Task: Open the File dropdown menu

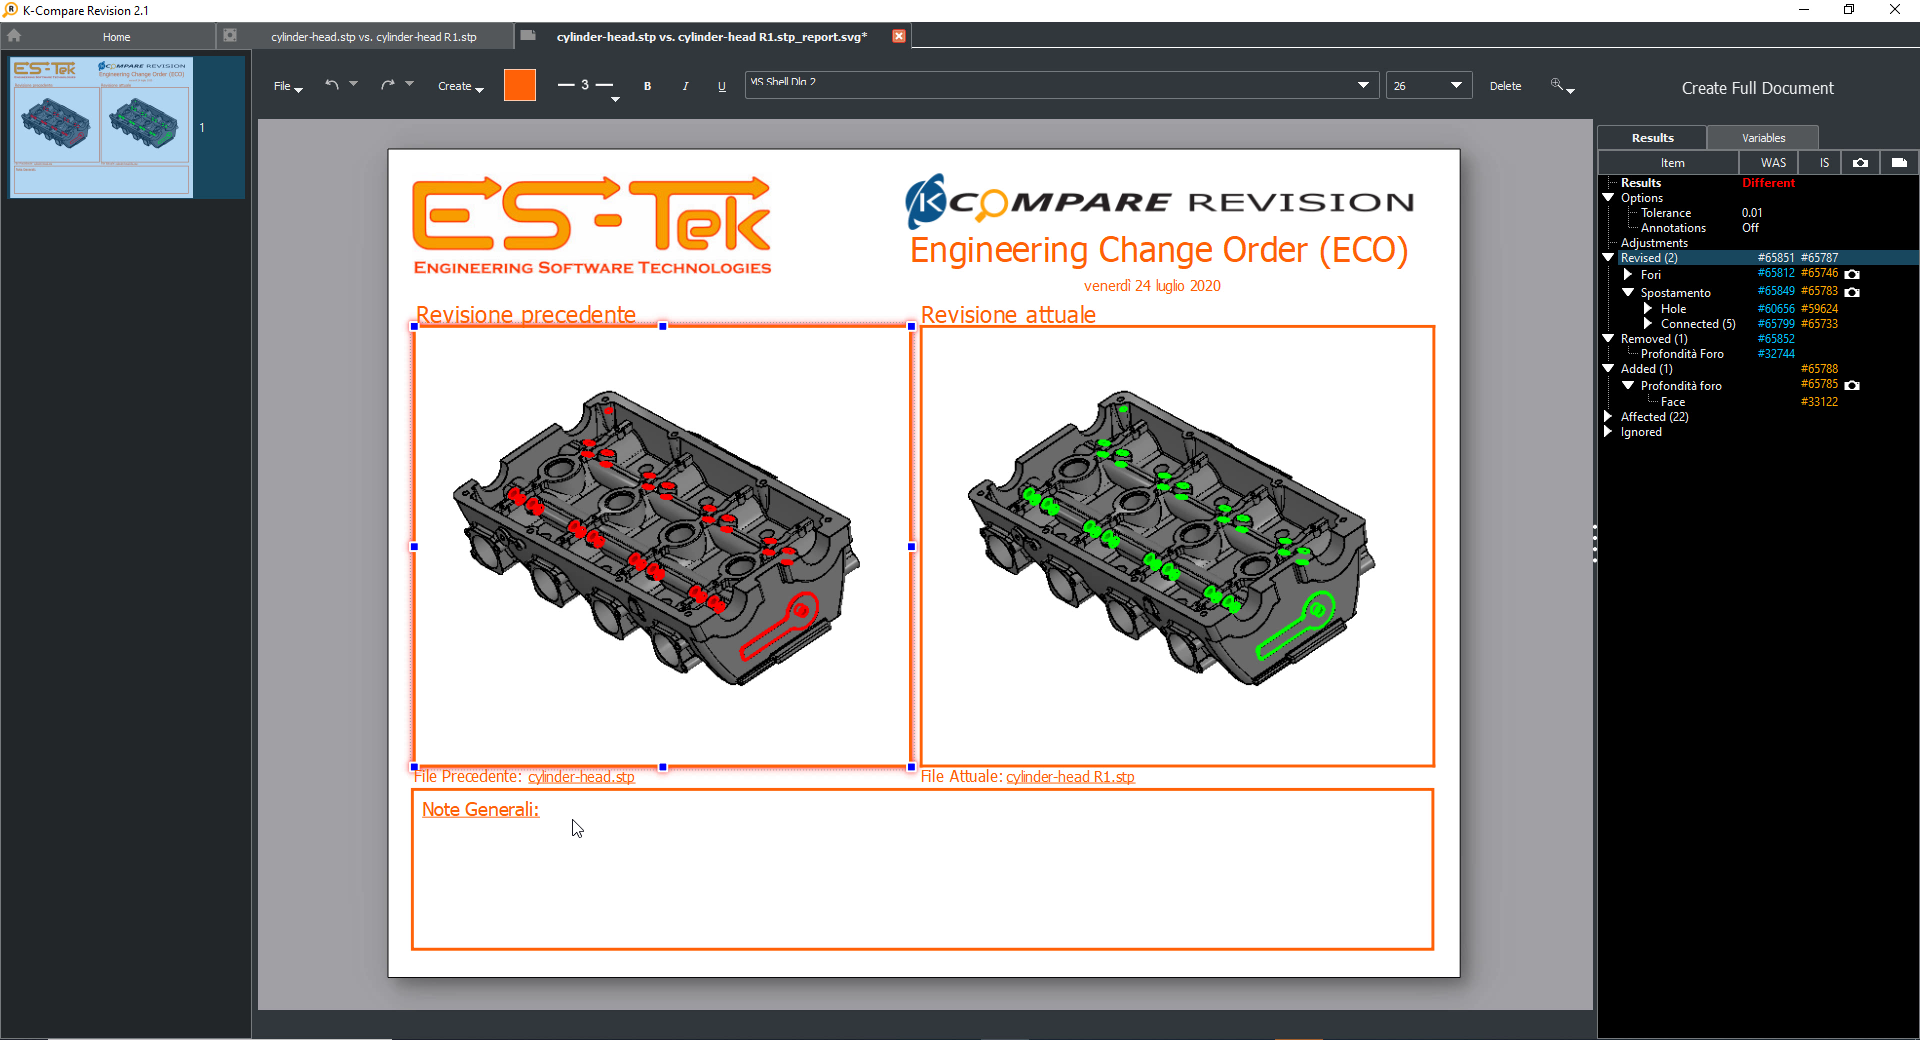Action: click(x=288, y=86)
